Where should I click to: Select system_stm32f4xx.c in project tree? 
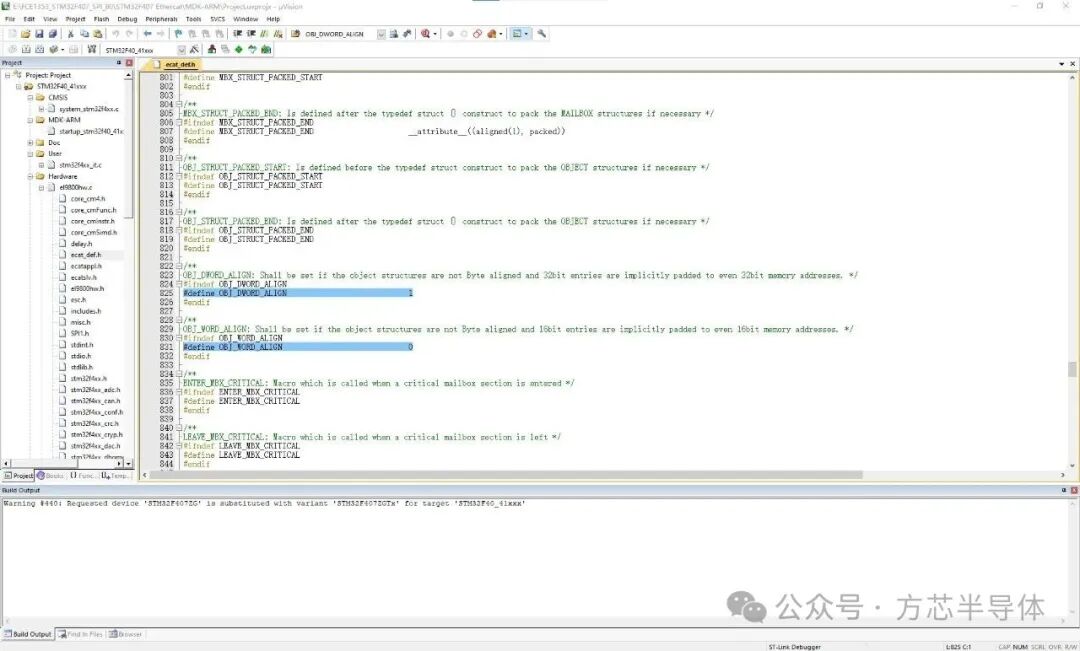tap(89, 109)
